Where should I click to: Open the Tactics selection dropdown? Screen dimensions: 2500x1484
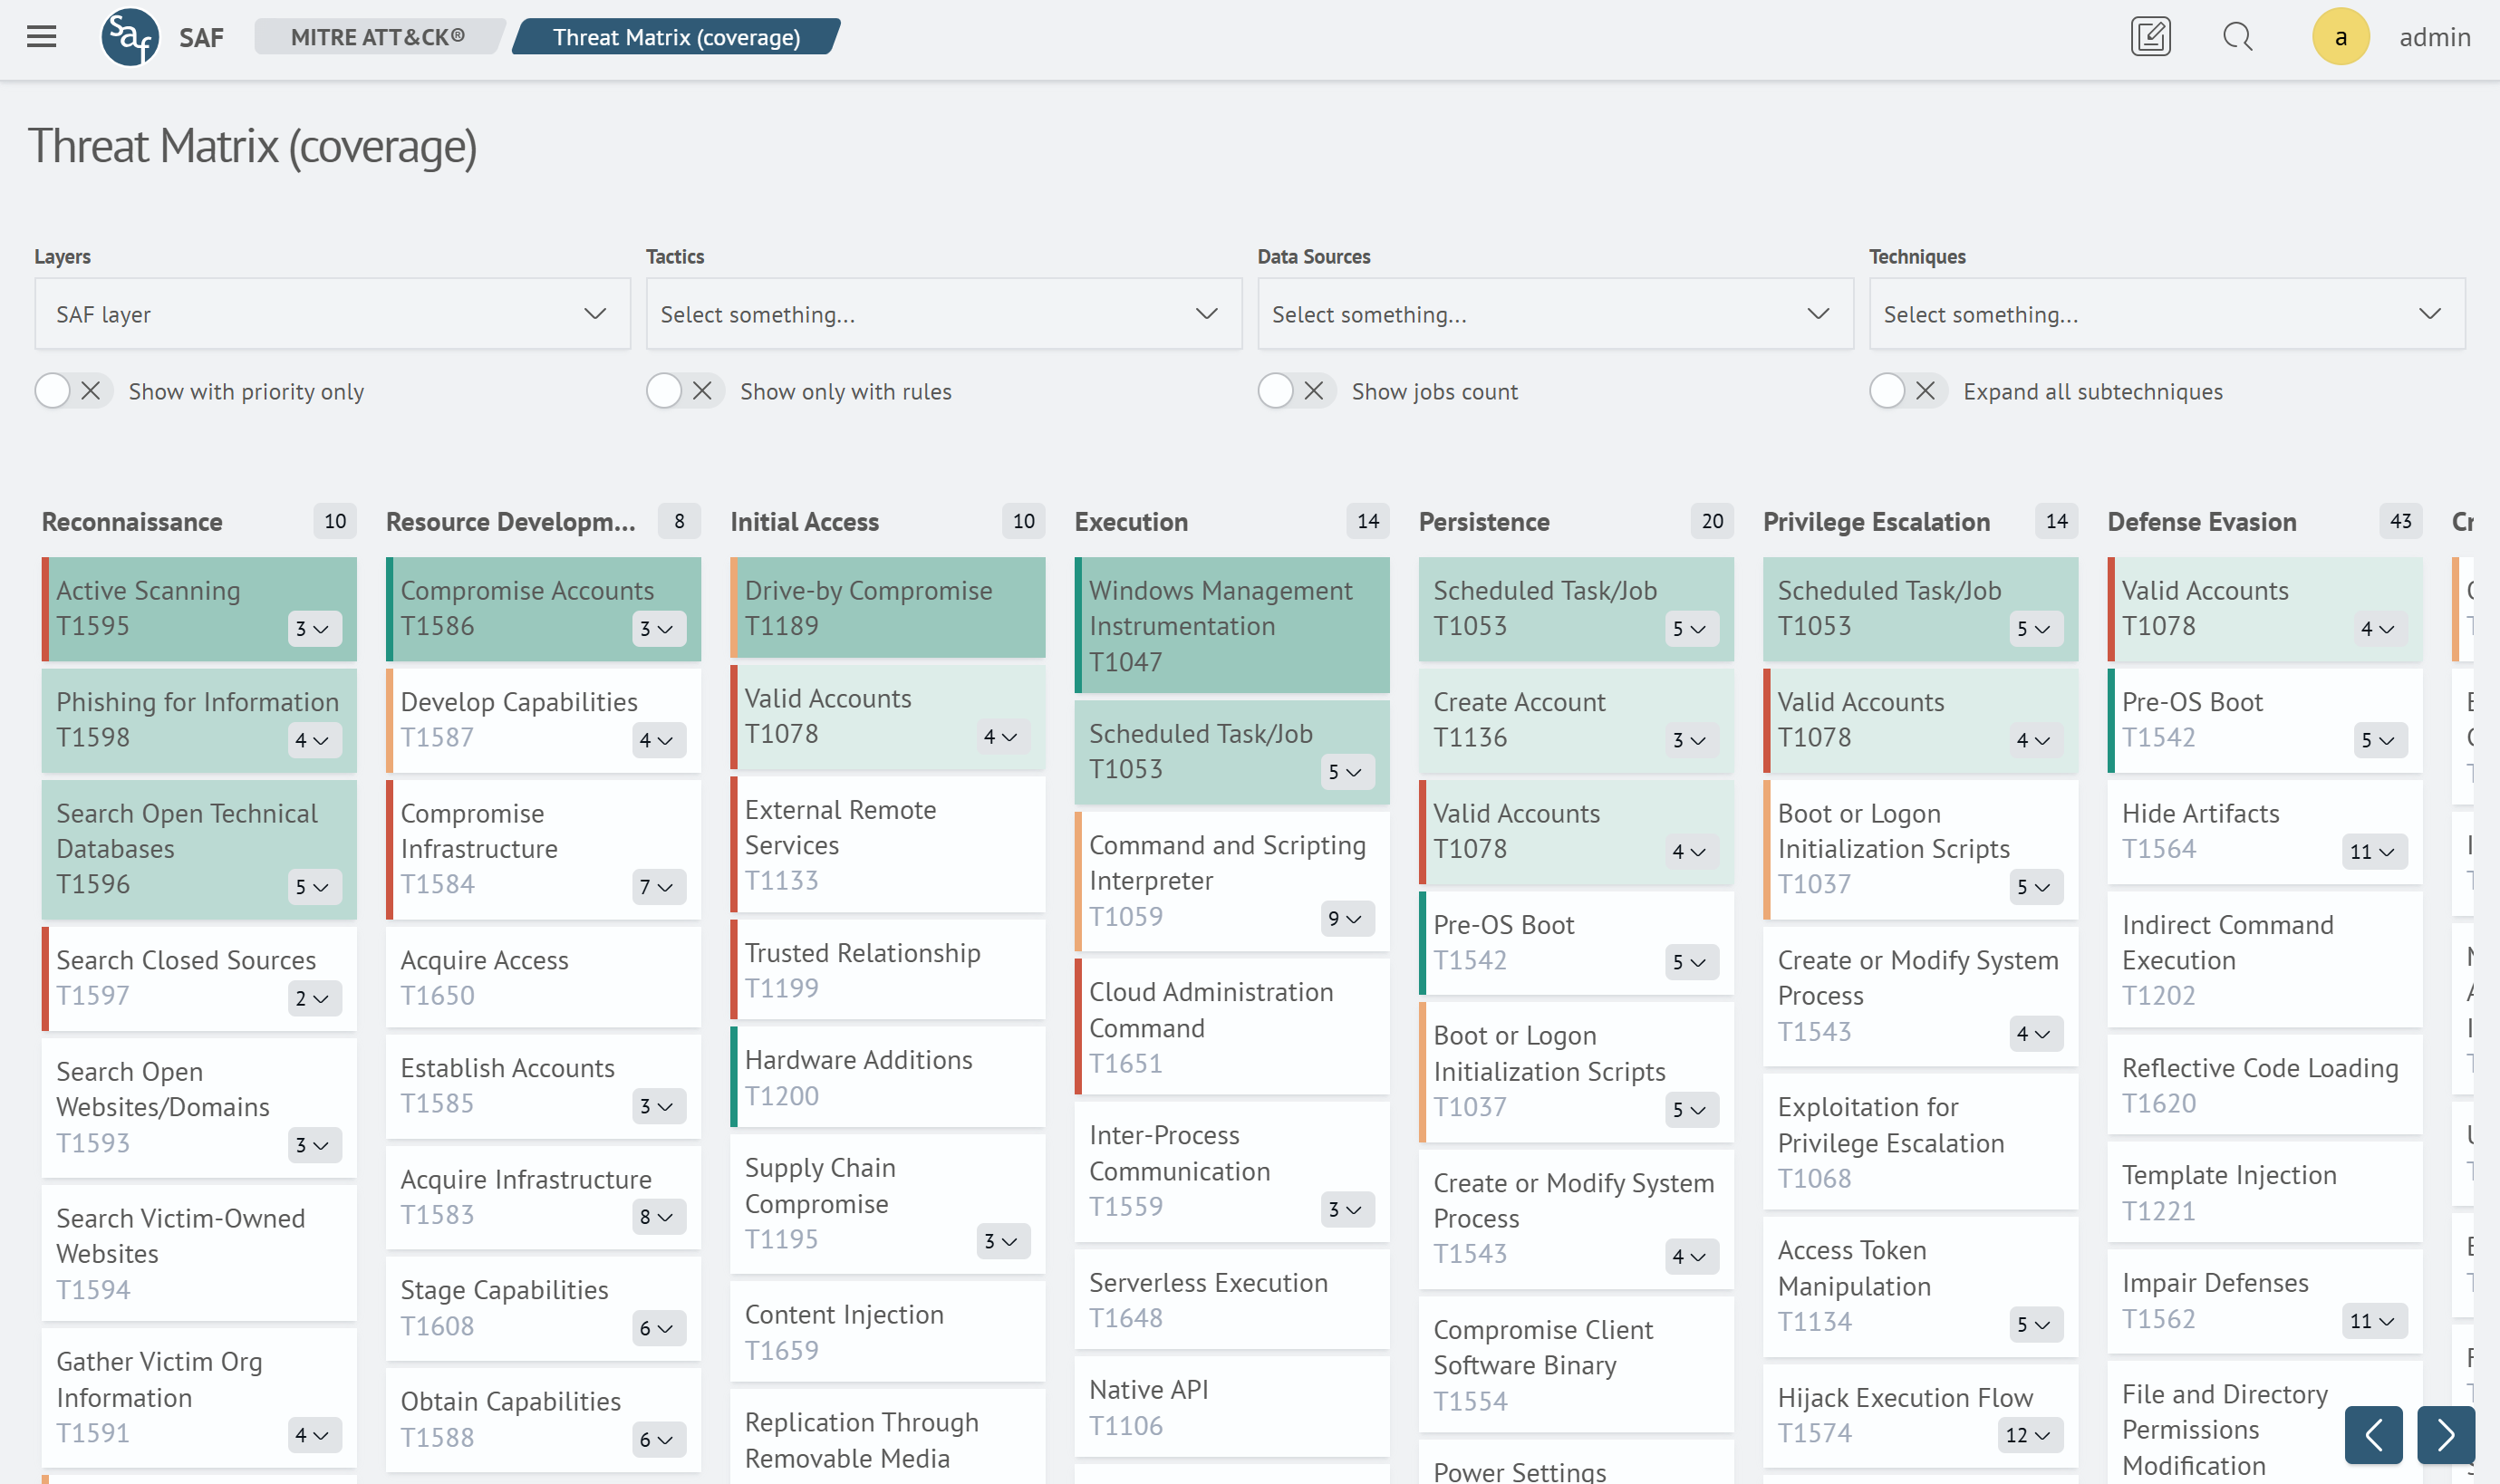pos(944,313)
